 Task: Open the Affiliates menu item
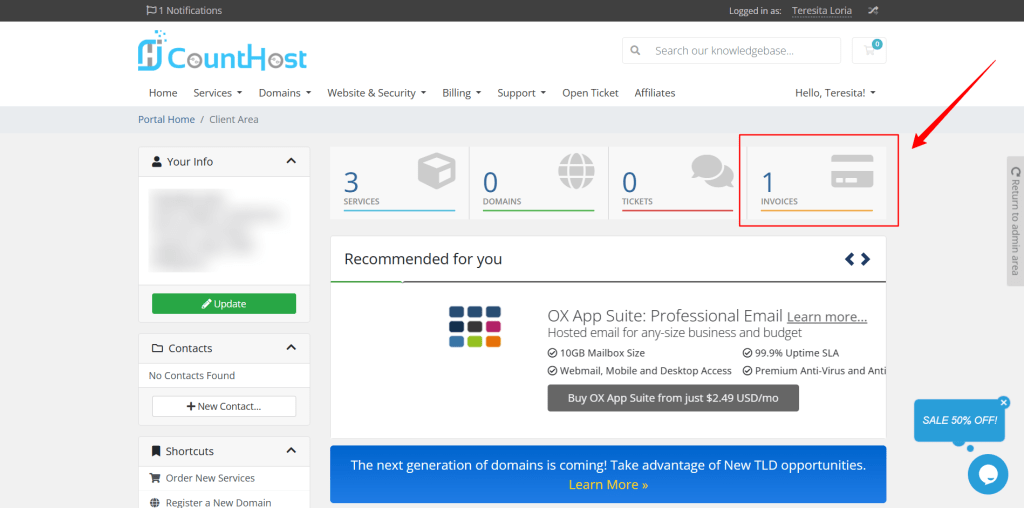coord(654,93)
